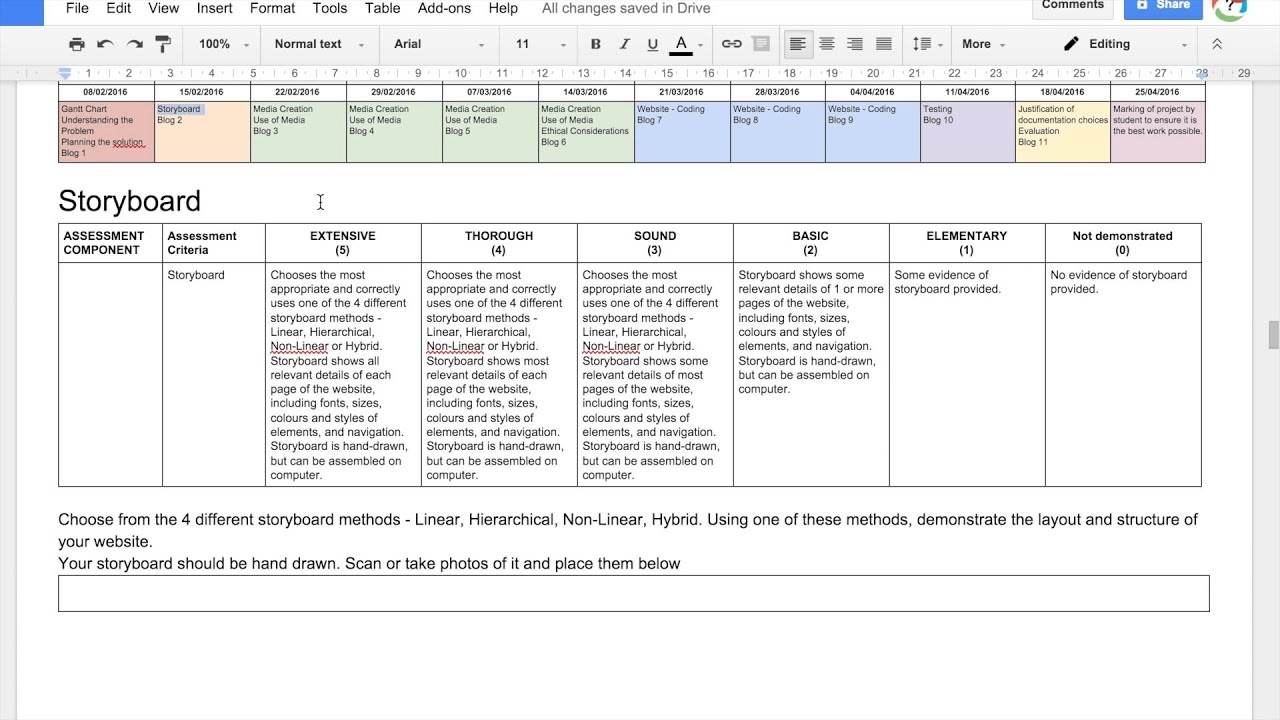Click the Gantt Chart Blog 1 cell
The width and height of the screenshot is (1280, 720).
click(106, 131)
